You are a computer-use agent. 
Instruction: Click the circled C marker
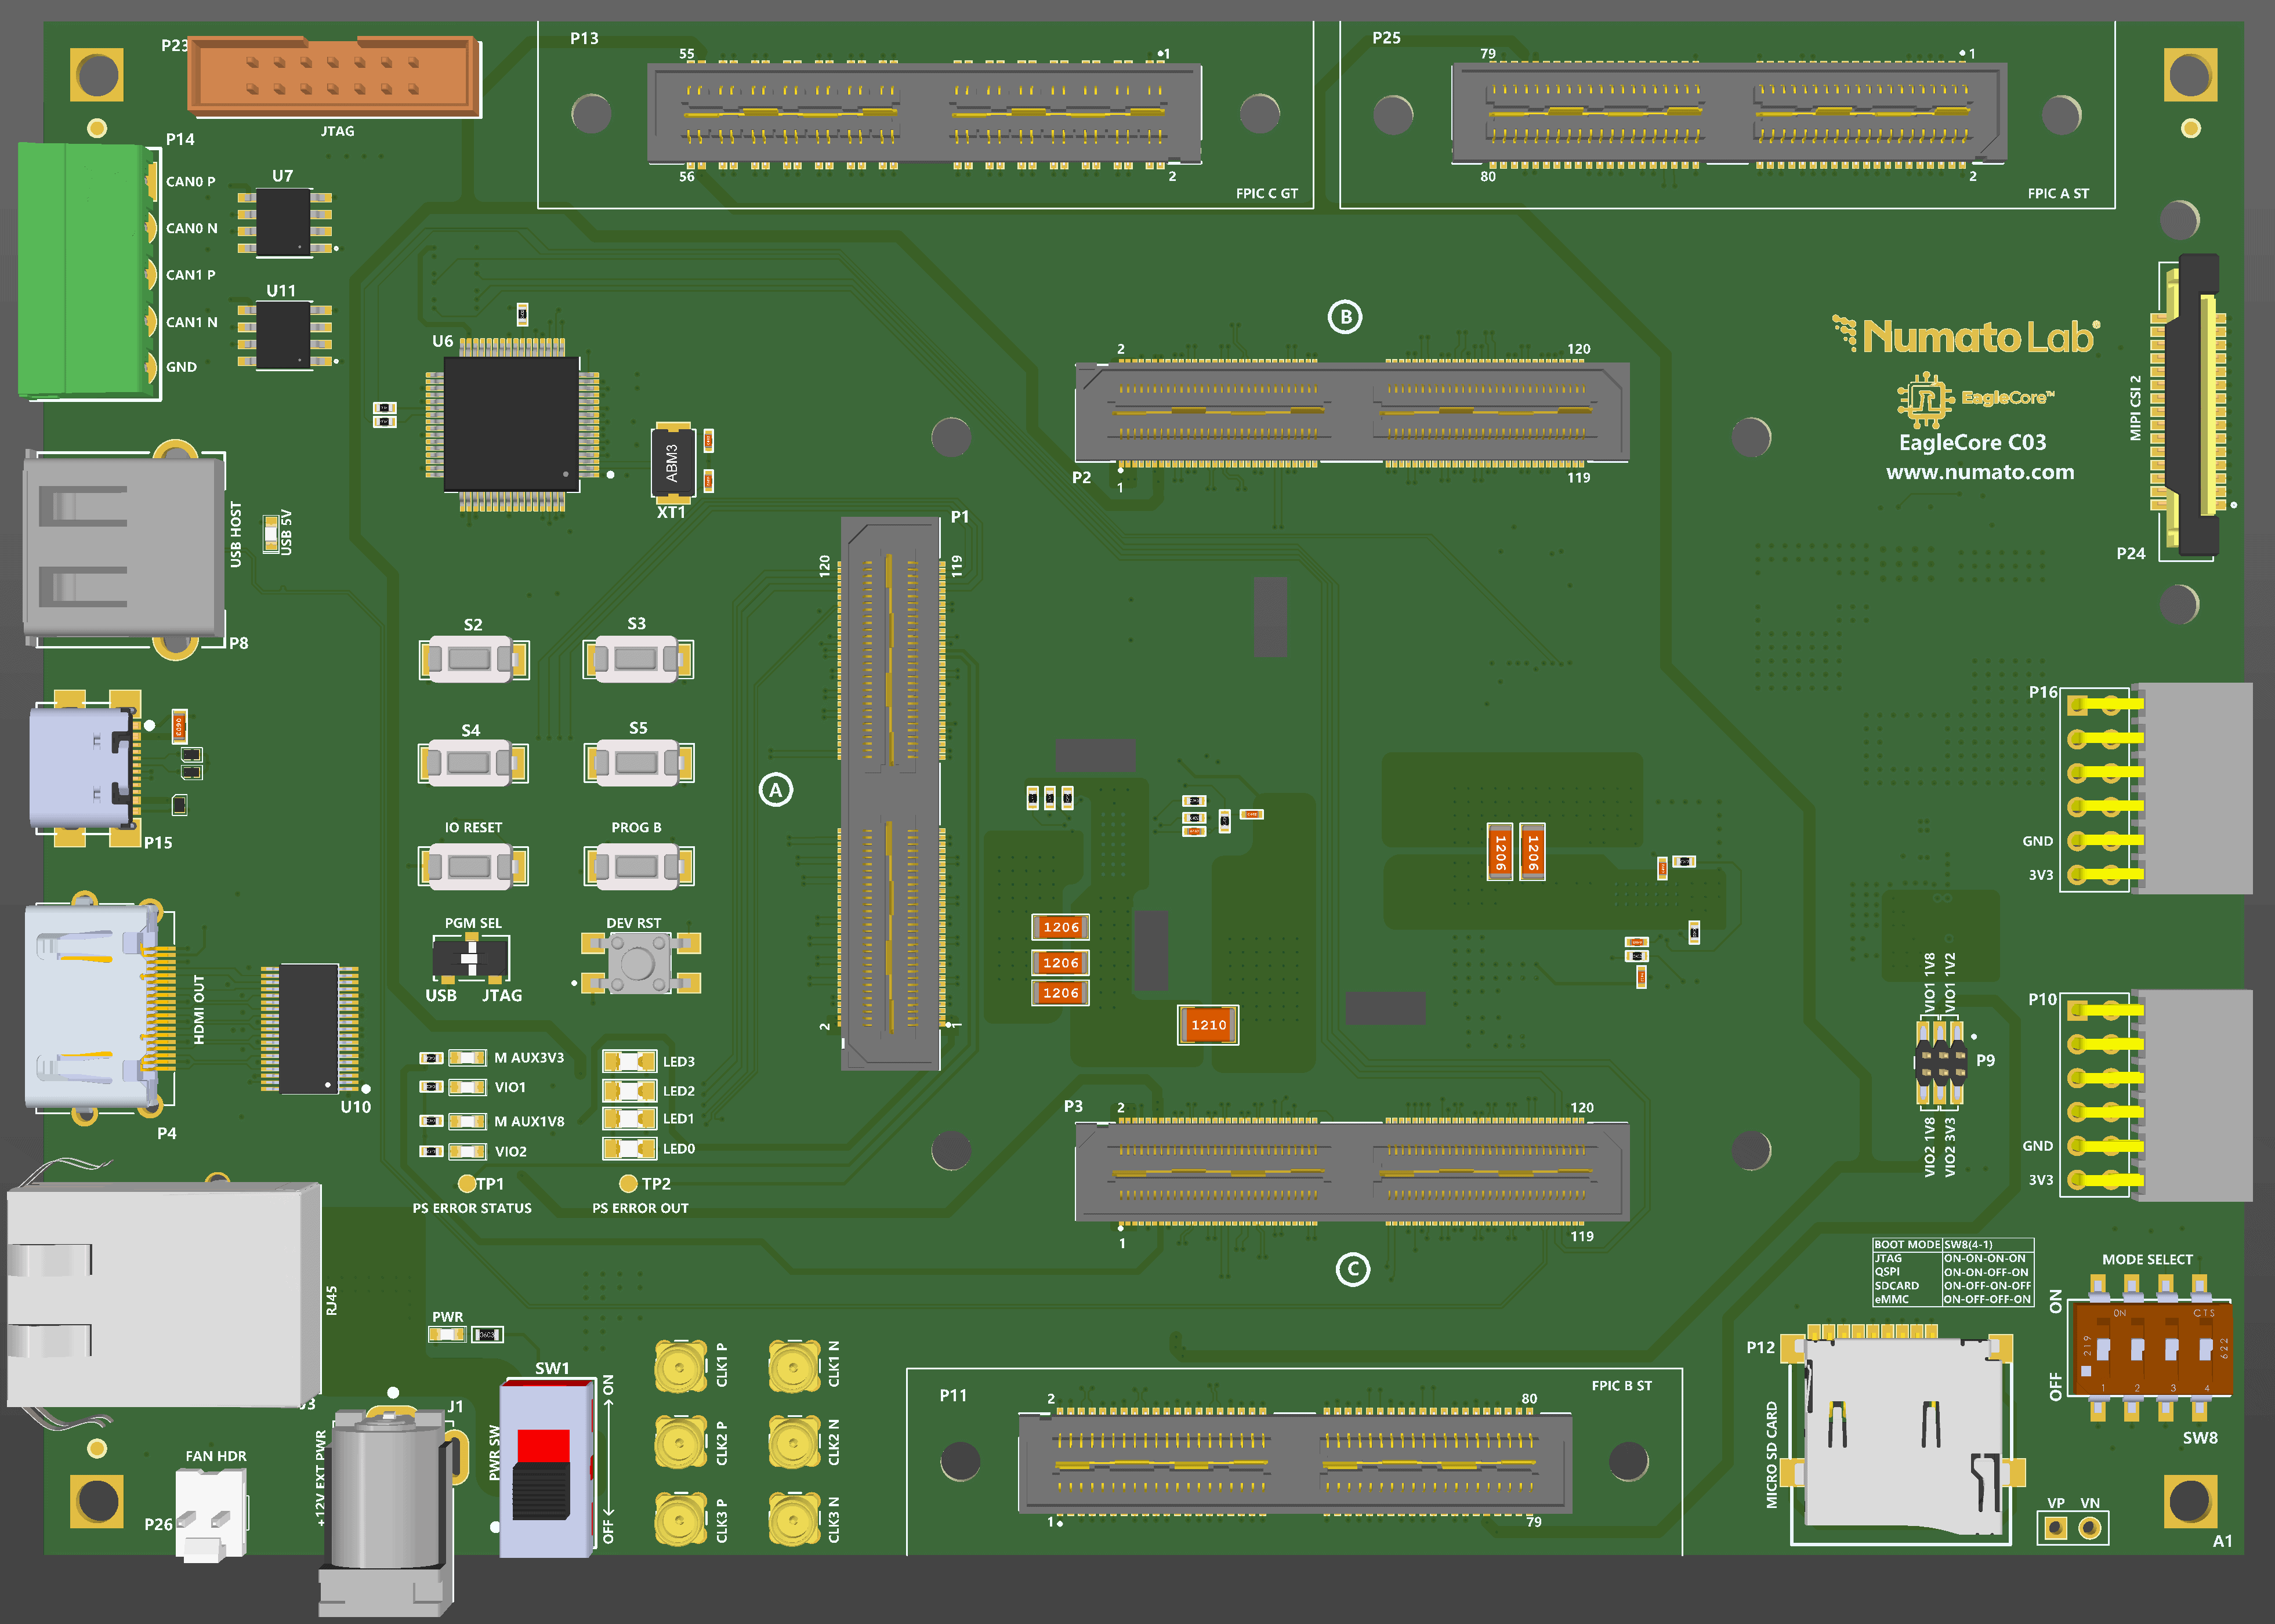(1352, 1270)
